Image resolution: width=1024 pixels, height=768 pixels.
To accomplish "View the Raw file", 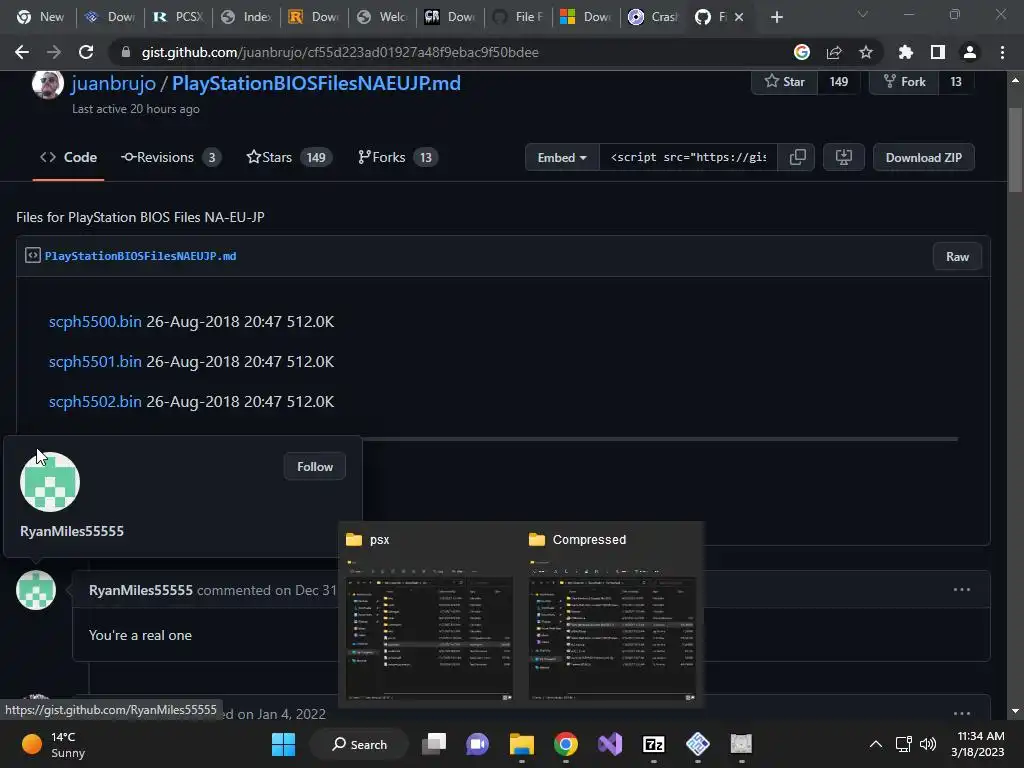I will pos(957,257).
